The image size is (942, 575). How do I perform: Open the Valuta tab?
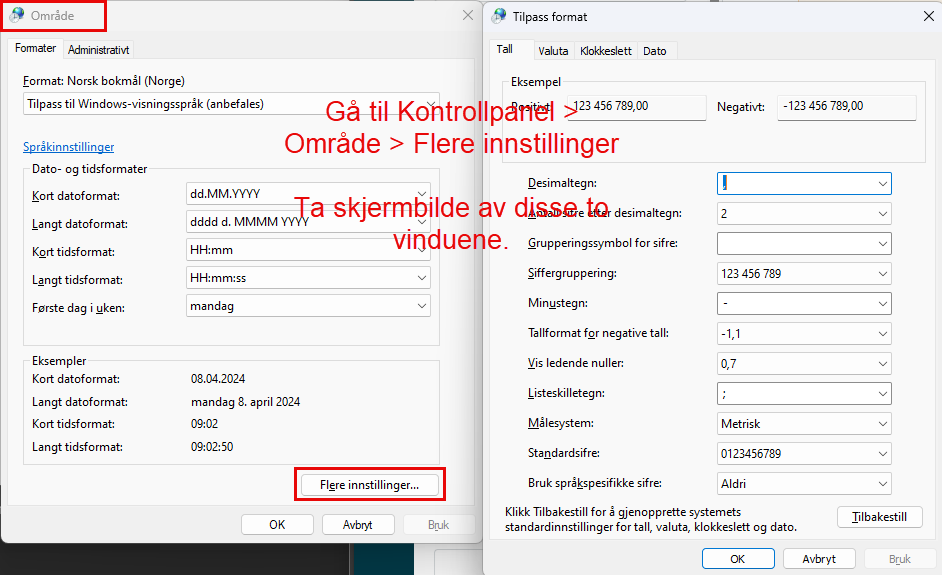[553, 51]
